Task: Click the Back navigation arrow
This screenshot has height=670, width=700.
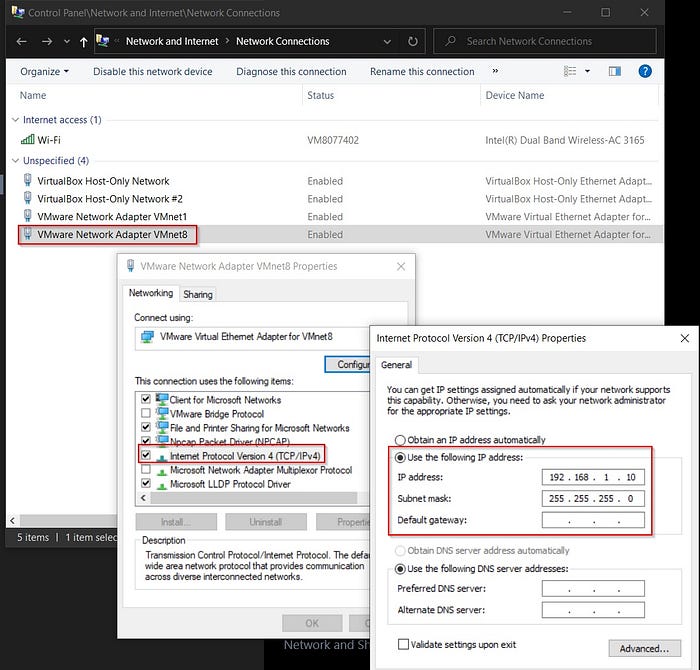Action: point(21,42)
